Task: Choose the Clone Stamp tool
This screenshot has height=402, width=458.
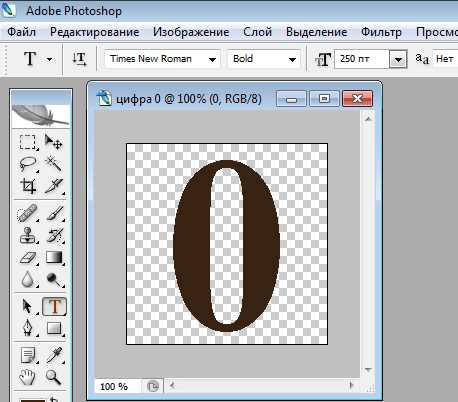Action: click(x=27, y=236)
